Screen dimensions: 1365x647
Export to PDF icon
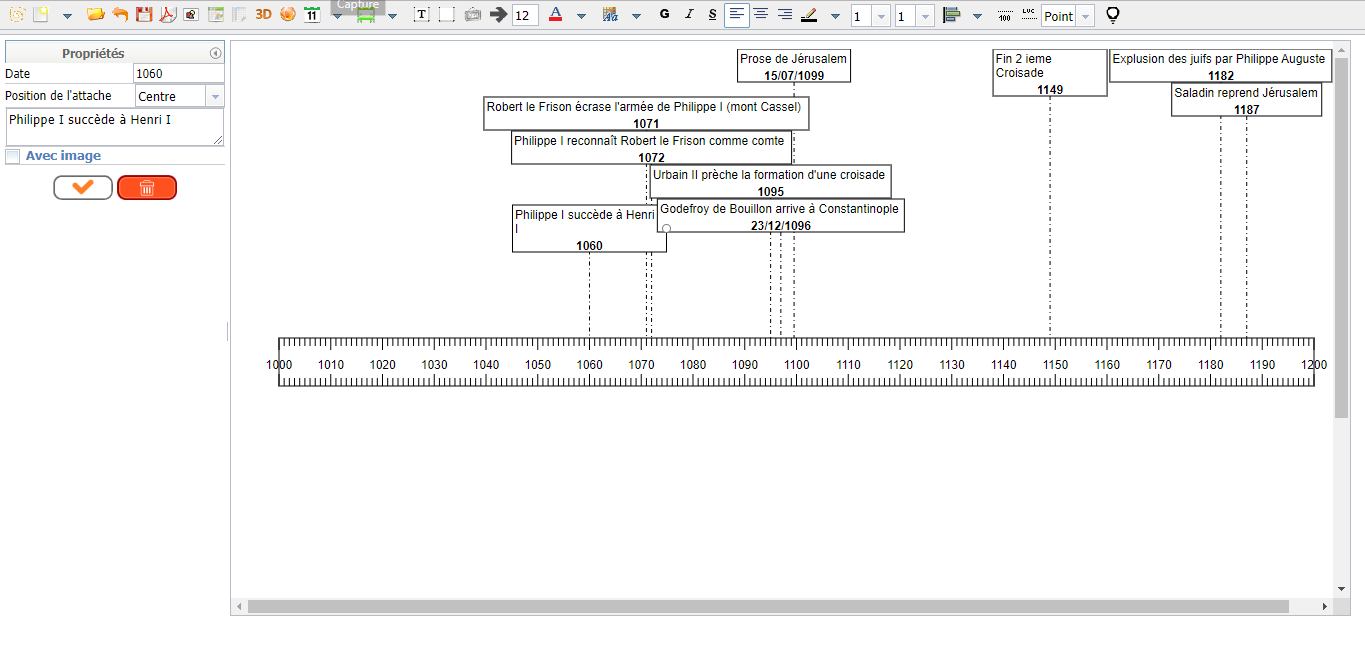click(x=167, y=15)
